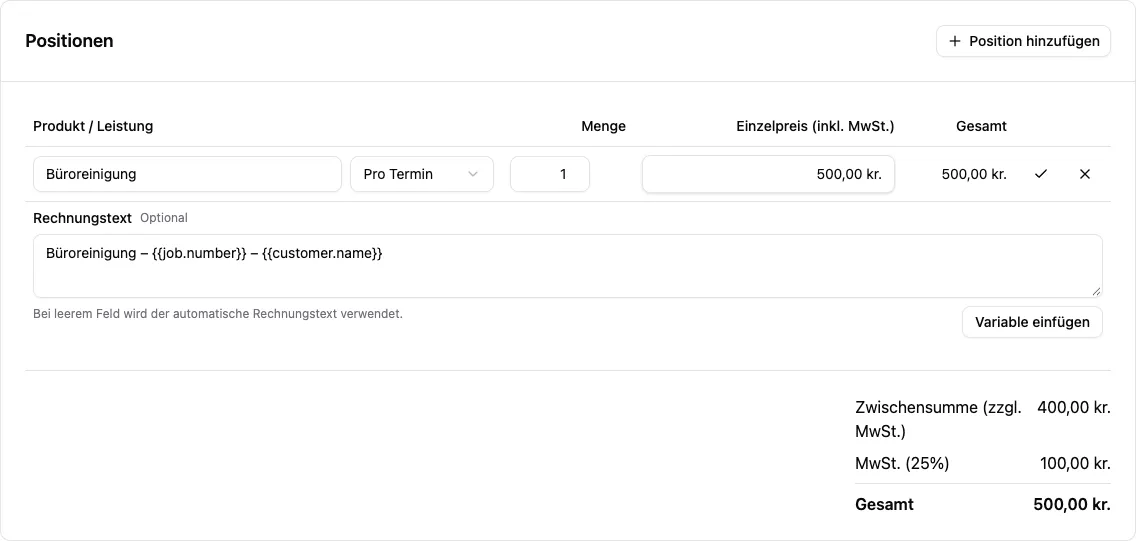This screenshot has width=1136, height=541.
Task: Click the Optional hint beside Rechnungstext
Action: pos(164,218)
